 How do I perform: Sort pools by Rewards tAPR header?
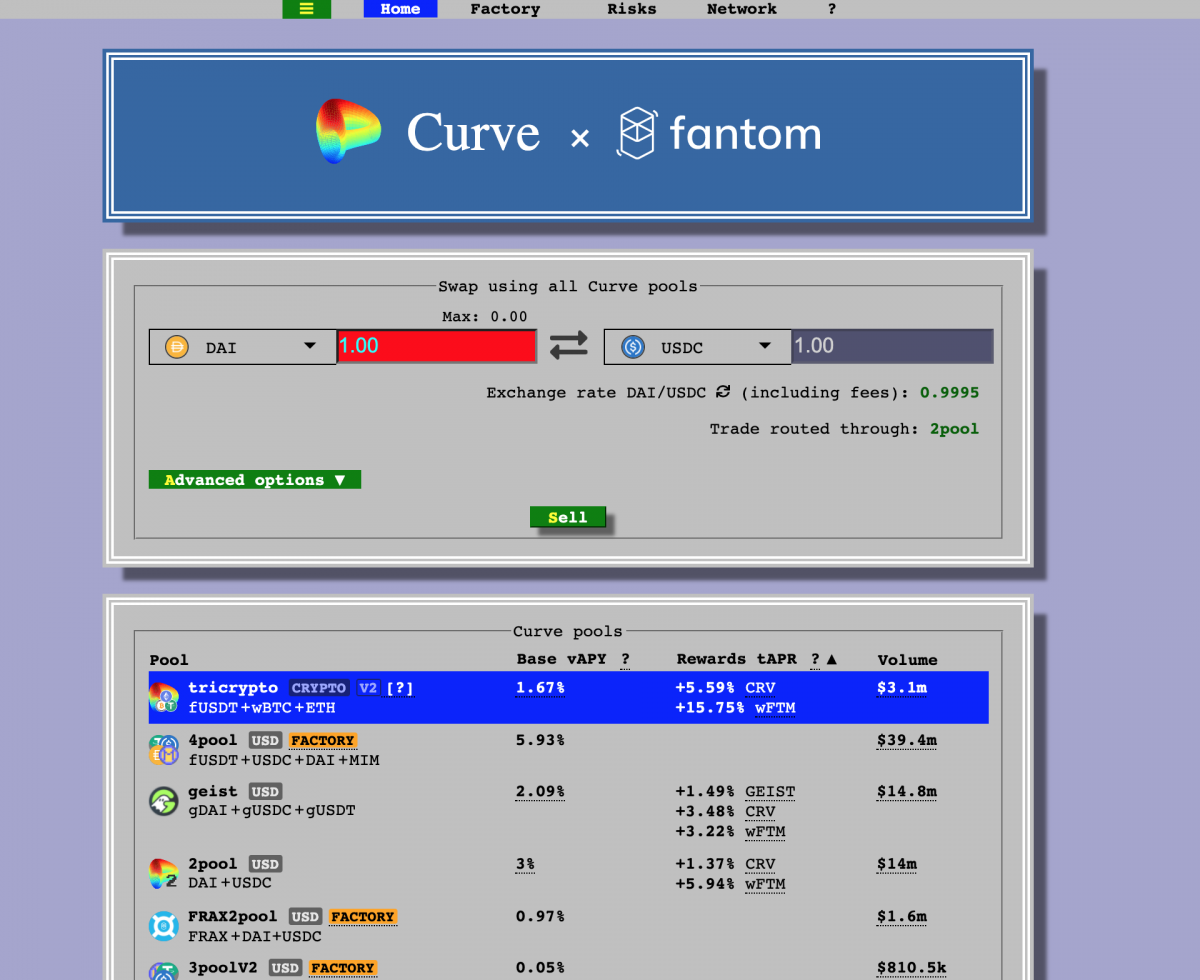pyautogui.click(x=739, y=659)
